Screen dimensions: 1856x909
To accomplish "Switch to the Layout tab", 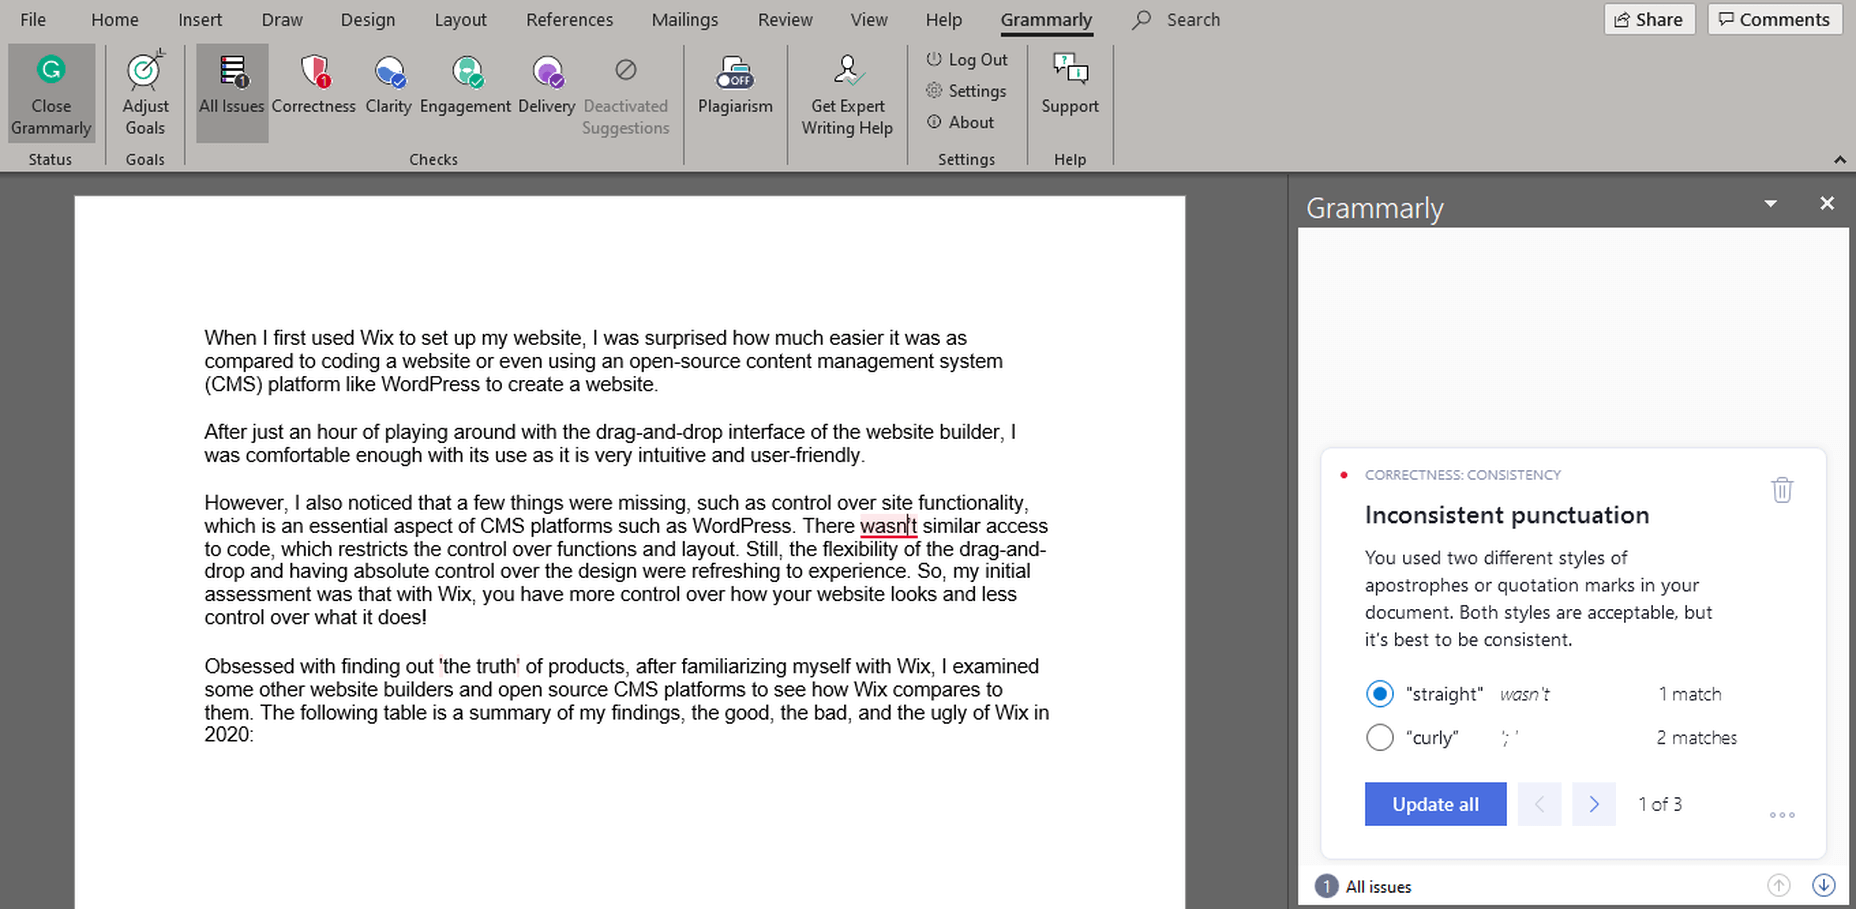I will coord(461,20).
